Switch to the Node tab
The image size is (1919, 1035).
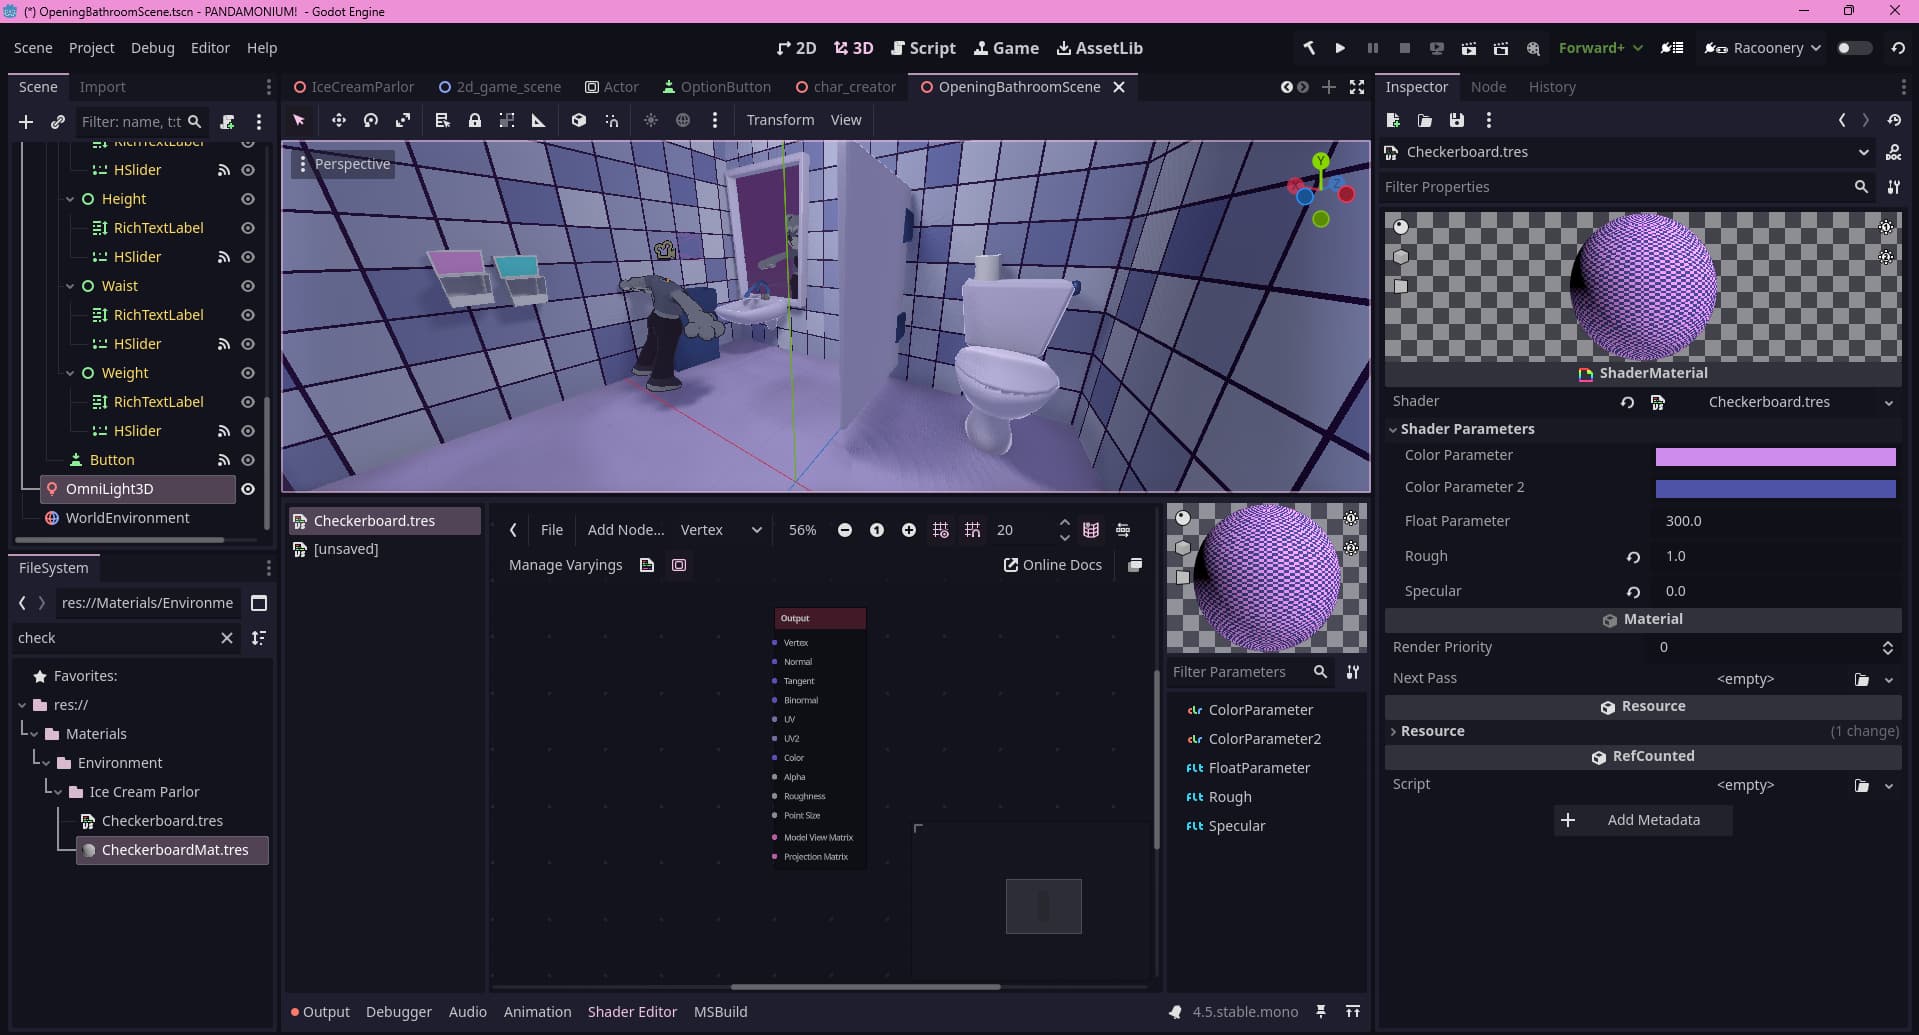(1488, 87)
